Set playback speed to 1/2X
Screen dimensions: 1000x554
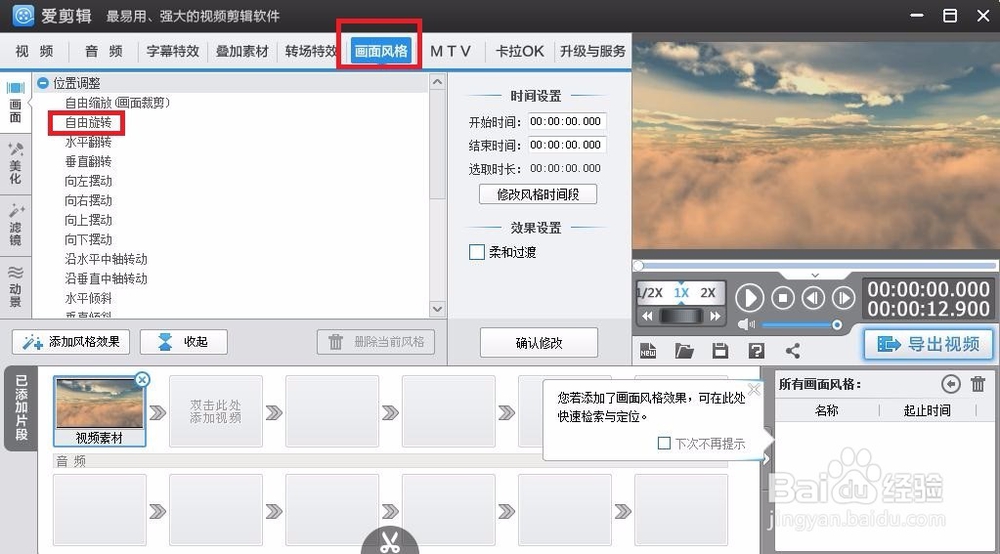click(x=651, y=293)
